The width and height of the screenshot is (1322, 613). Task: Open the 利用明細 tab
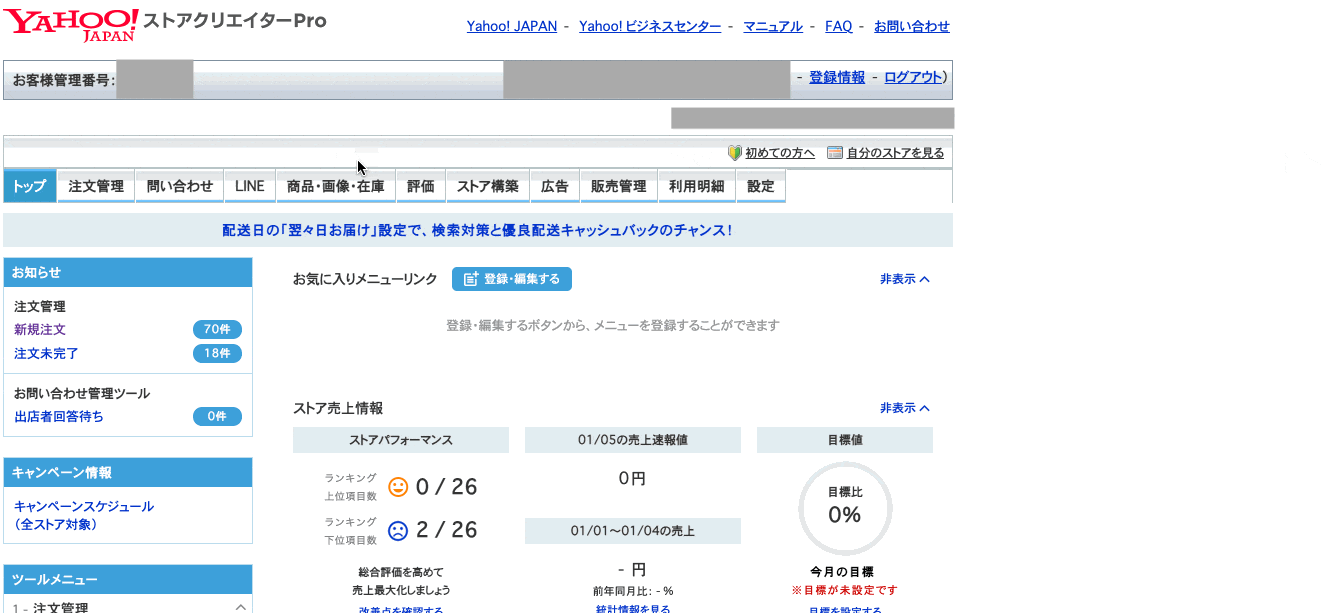(697, 186)
